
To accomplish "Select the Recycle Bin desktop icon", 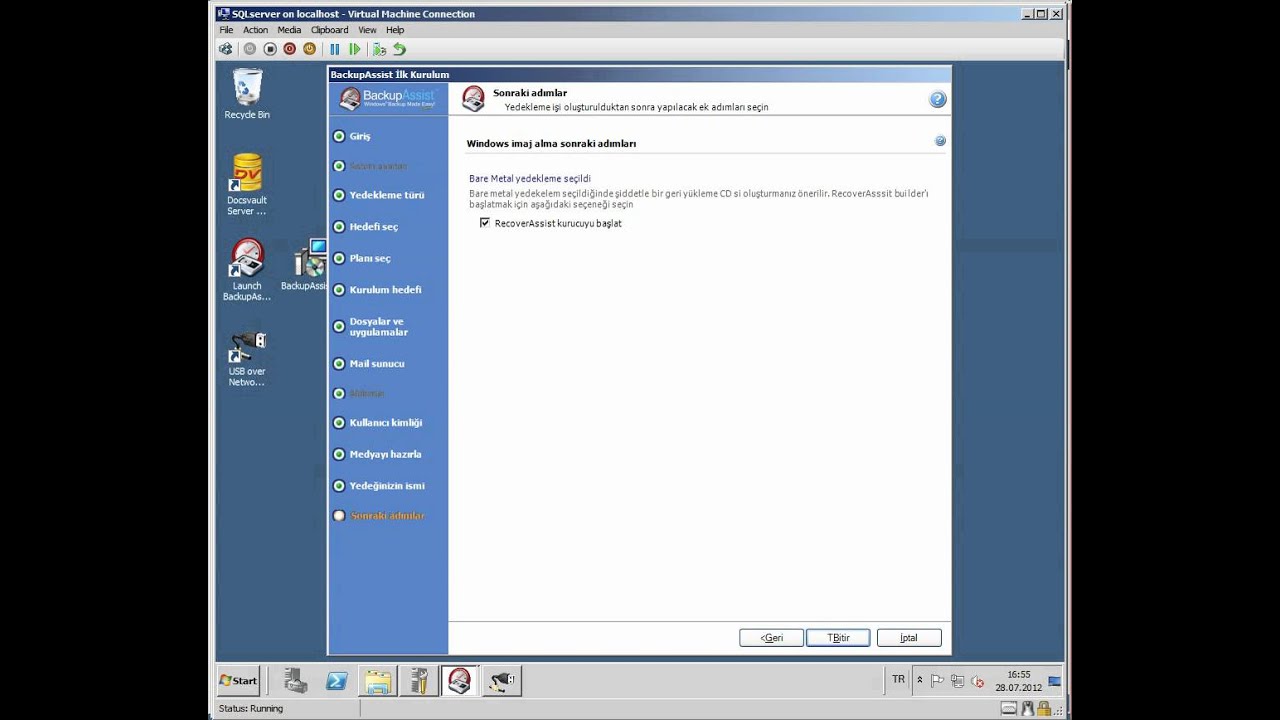I will pos(247,94).
